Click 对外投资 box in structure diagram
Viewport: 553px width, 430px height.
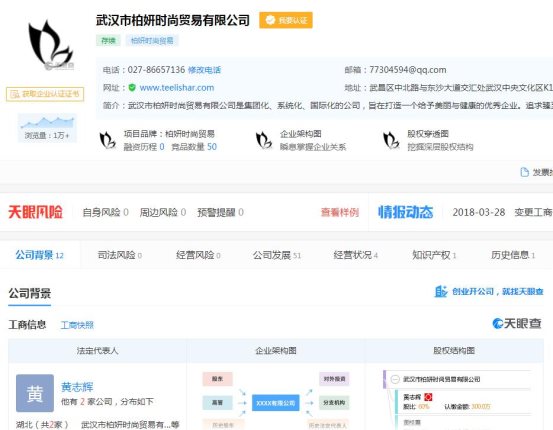click(x=334, y=379)
